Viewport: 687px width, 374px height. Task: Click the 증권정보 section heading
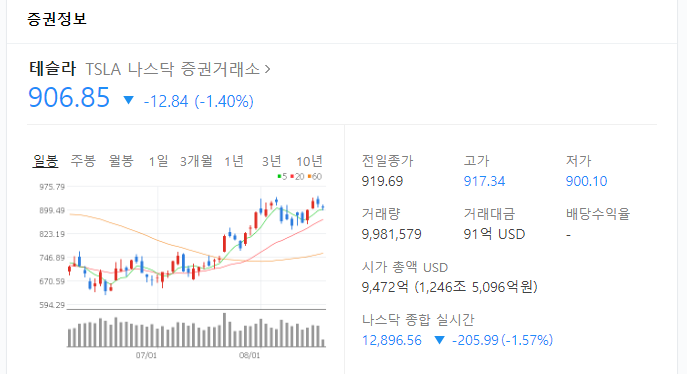[57, 19]
